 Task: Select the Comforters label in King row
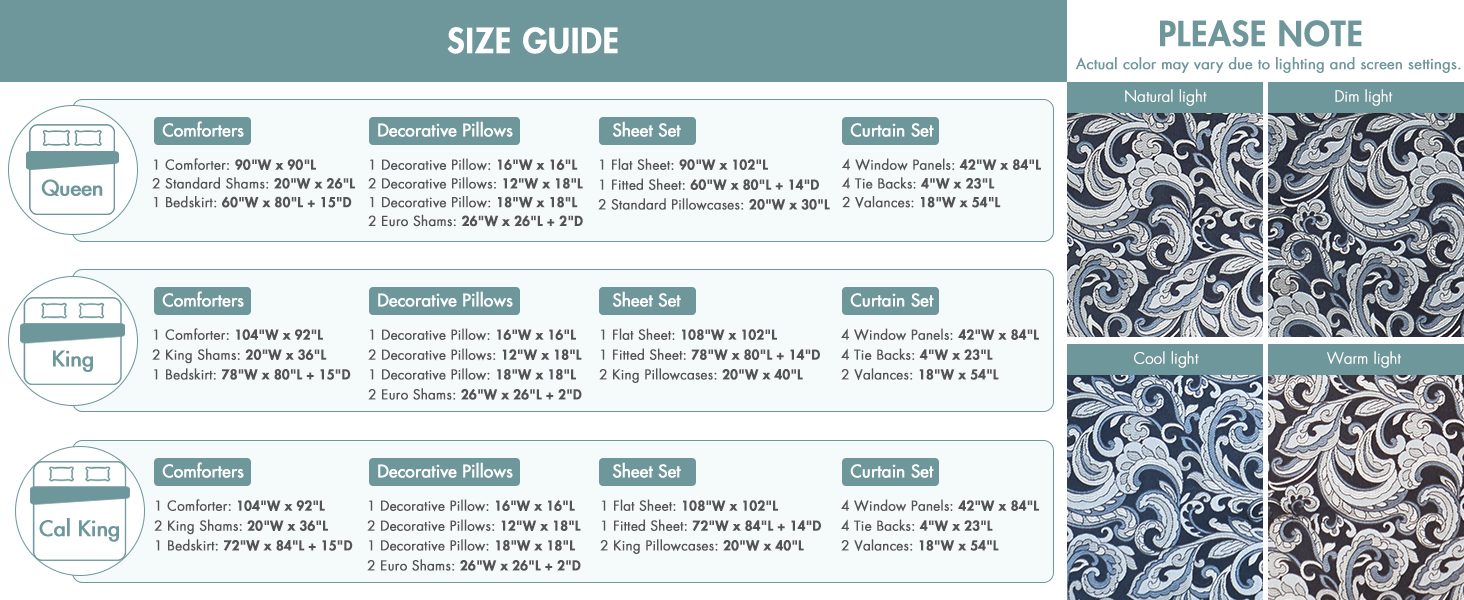pyautogui.click(x=202, y=301)
